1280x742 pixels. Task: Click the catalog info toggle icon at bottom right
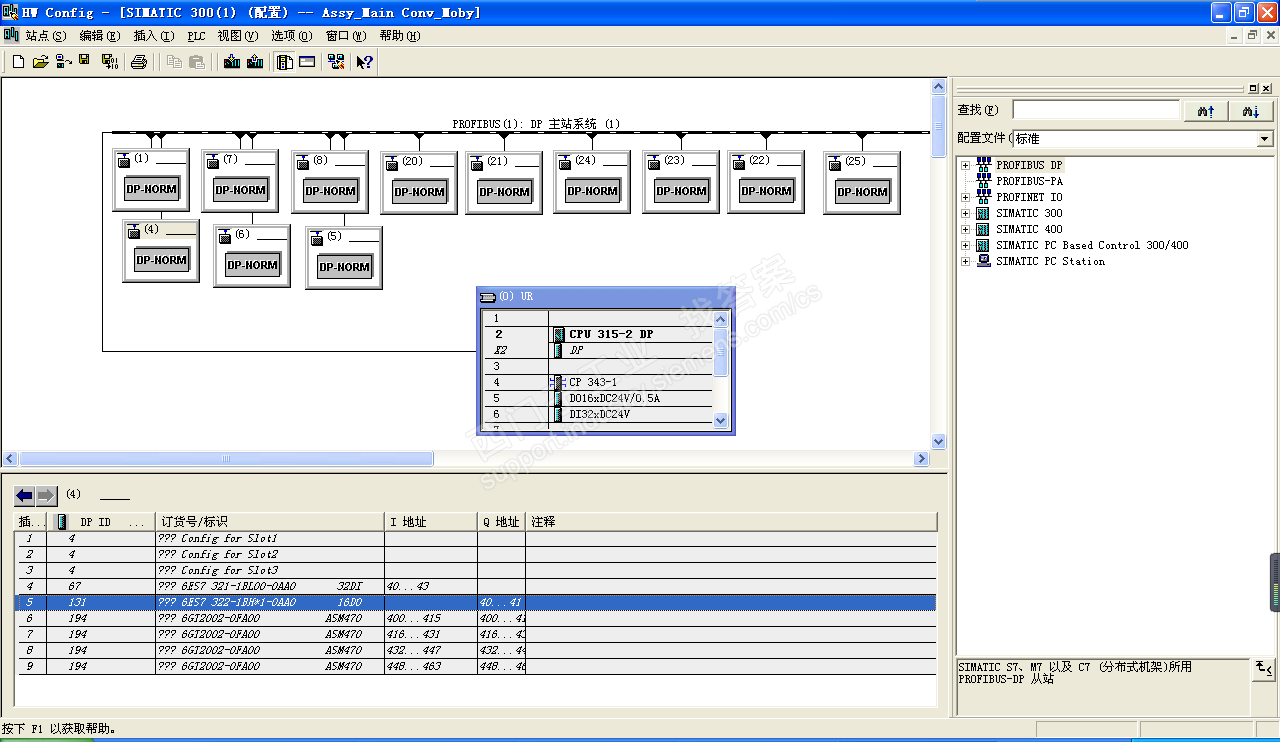coord(1263,668)
